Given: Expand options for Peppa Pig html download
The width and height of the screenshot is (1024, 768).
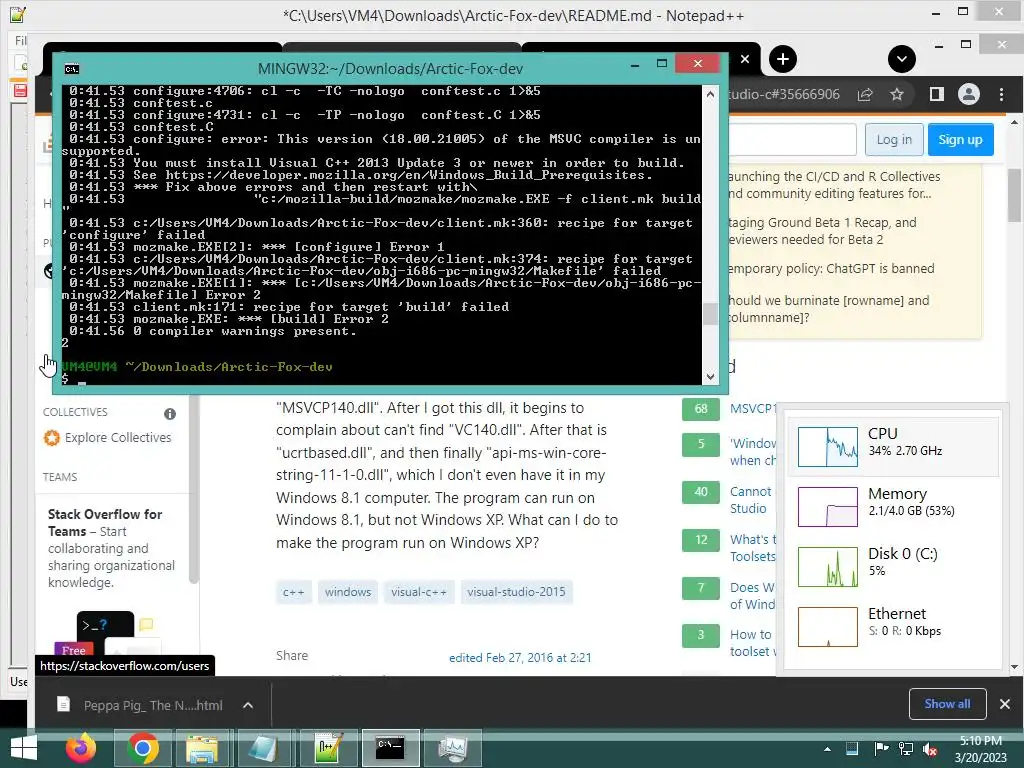Looking at the screenshot, I should [x=248, y=705].
